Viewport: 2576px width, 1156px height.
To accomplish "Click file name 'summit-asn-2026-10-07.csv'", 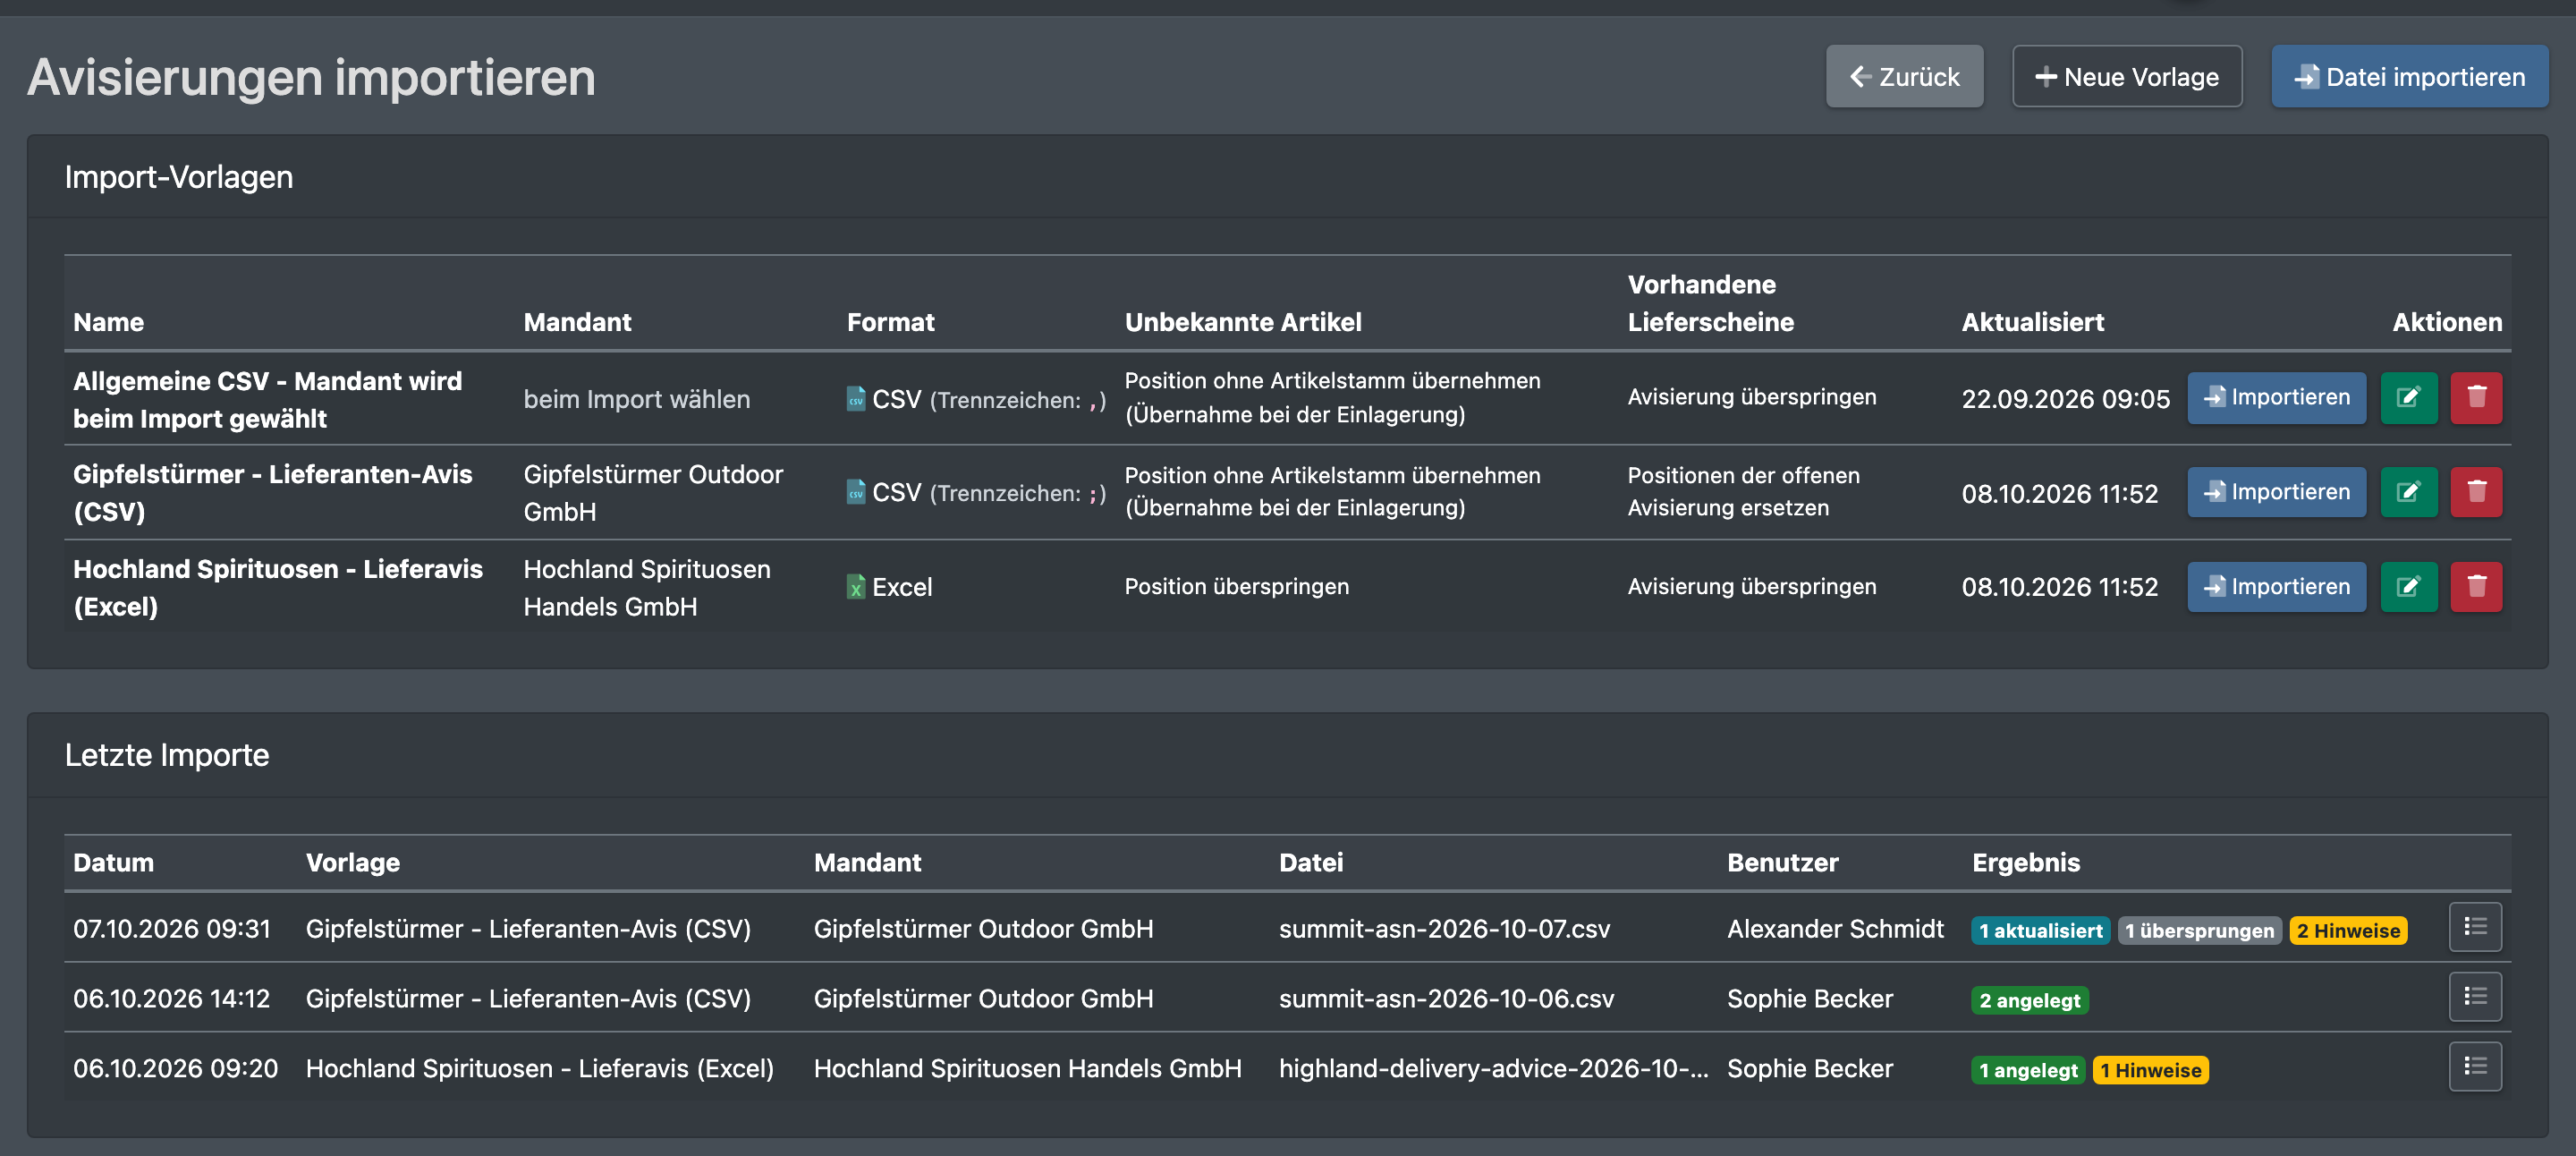I will (1444, 929).
